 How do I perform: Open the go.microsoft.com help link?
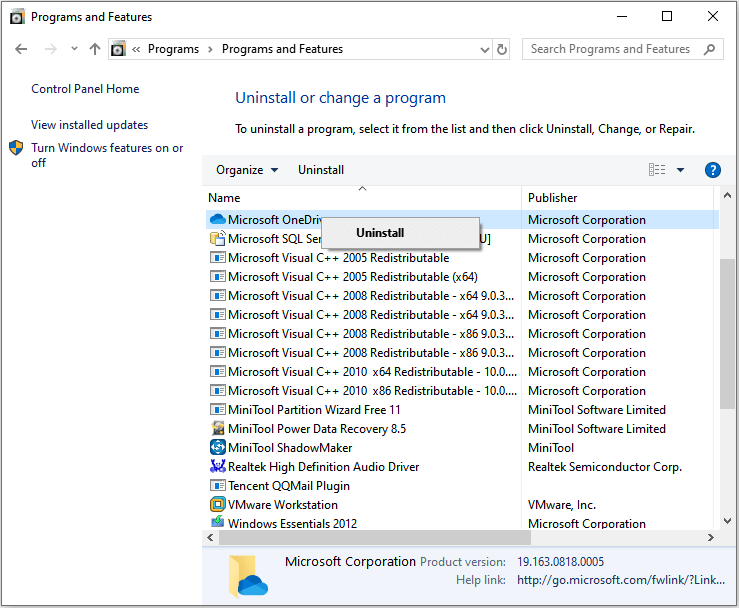(621, 580)
